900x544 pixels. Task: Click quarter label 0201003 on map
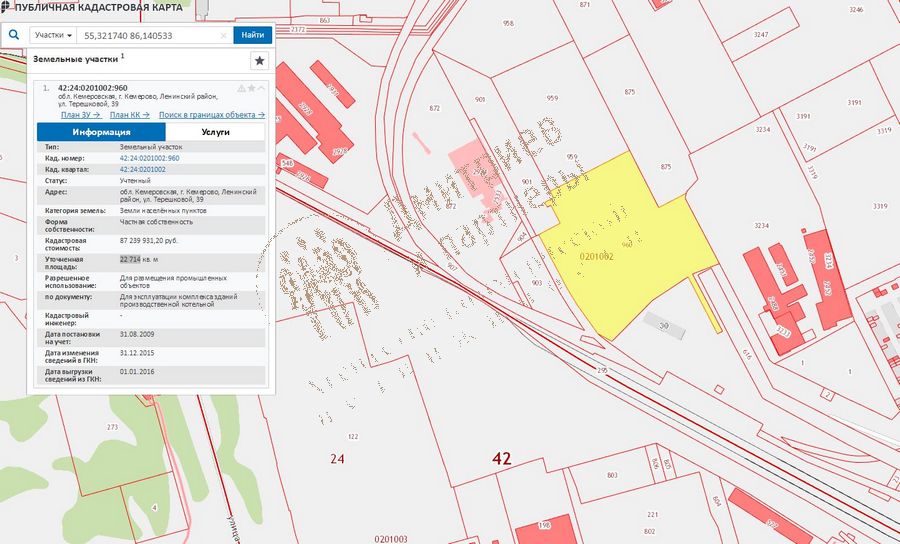[391, 539]
